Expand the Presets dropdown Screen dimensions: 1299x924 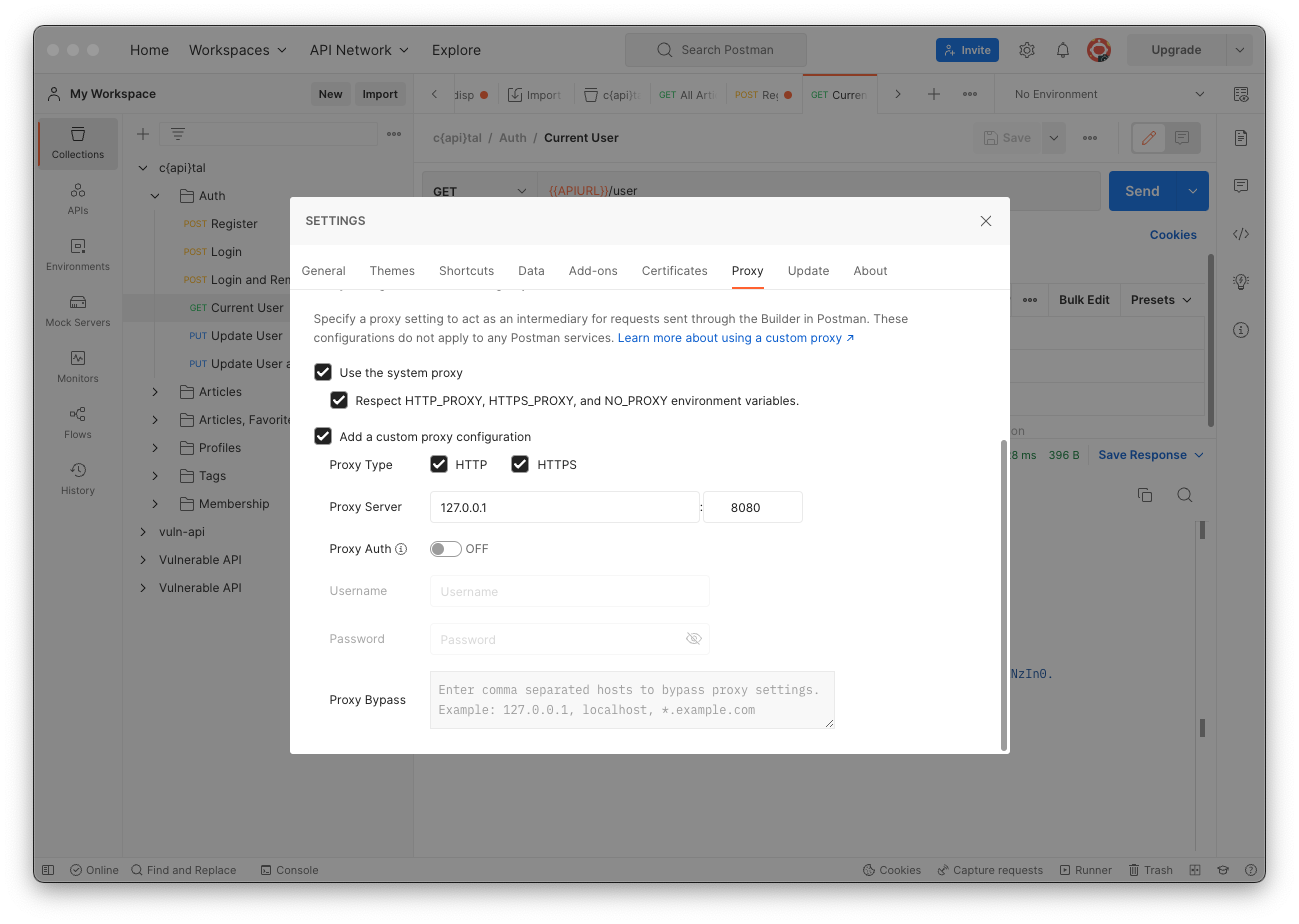tap(1161, 300)
